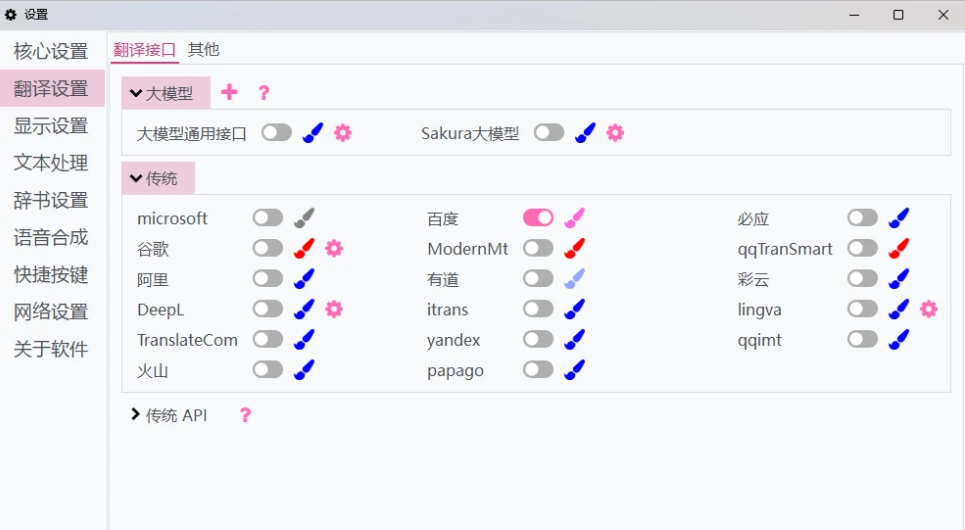
Task: Open the gear settings for 大模型通用接口
Action: tap(343, 132)
